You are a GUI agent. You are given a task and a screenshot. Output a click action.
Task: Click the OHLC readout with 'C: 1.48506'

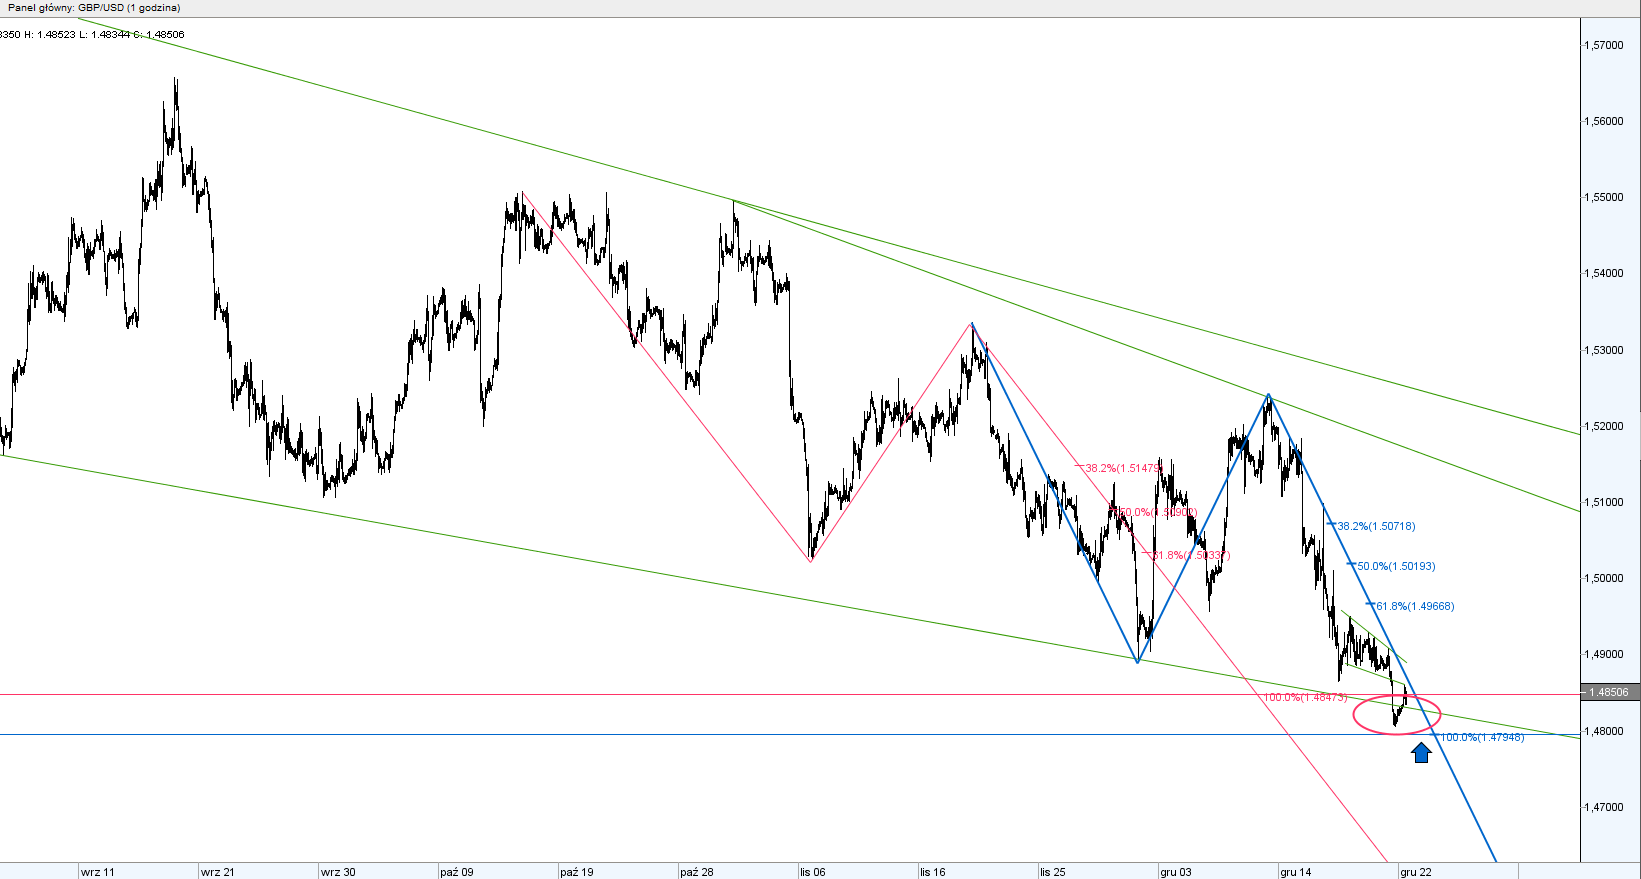click(x=92, y=35)
